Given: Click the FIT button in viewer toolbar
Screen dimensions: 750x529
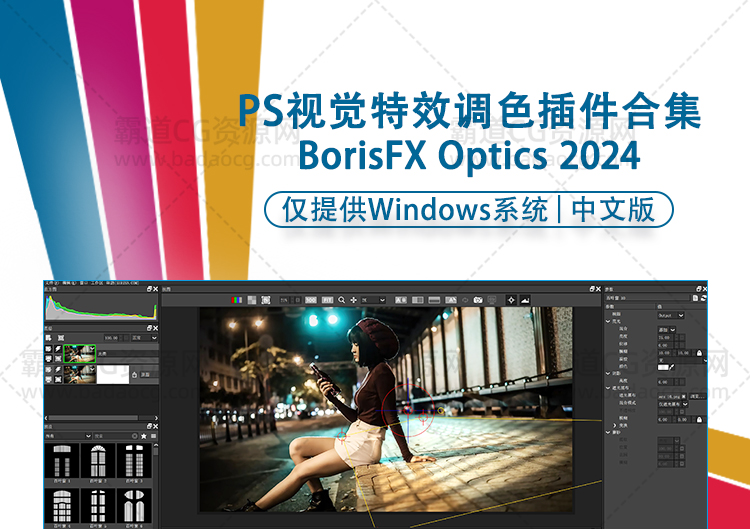Looking at the screenshot, I should tap(327, 300).
